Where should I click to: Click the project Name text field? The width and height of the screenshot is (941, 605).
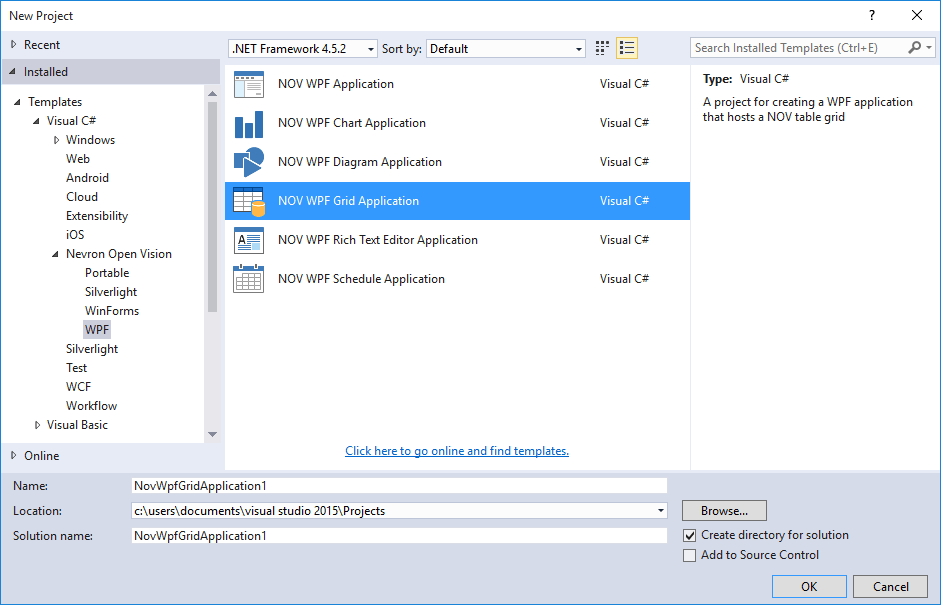(x=399, y=486)
